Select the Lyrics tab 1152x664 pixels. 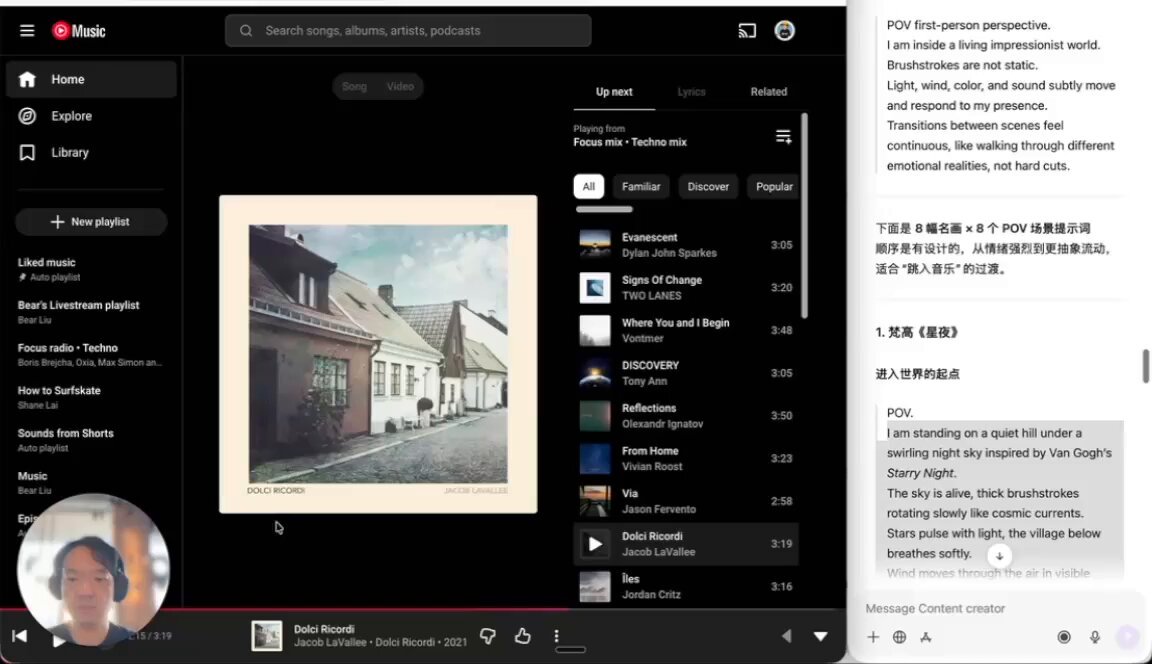[x=691, y=92]
